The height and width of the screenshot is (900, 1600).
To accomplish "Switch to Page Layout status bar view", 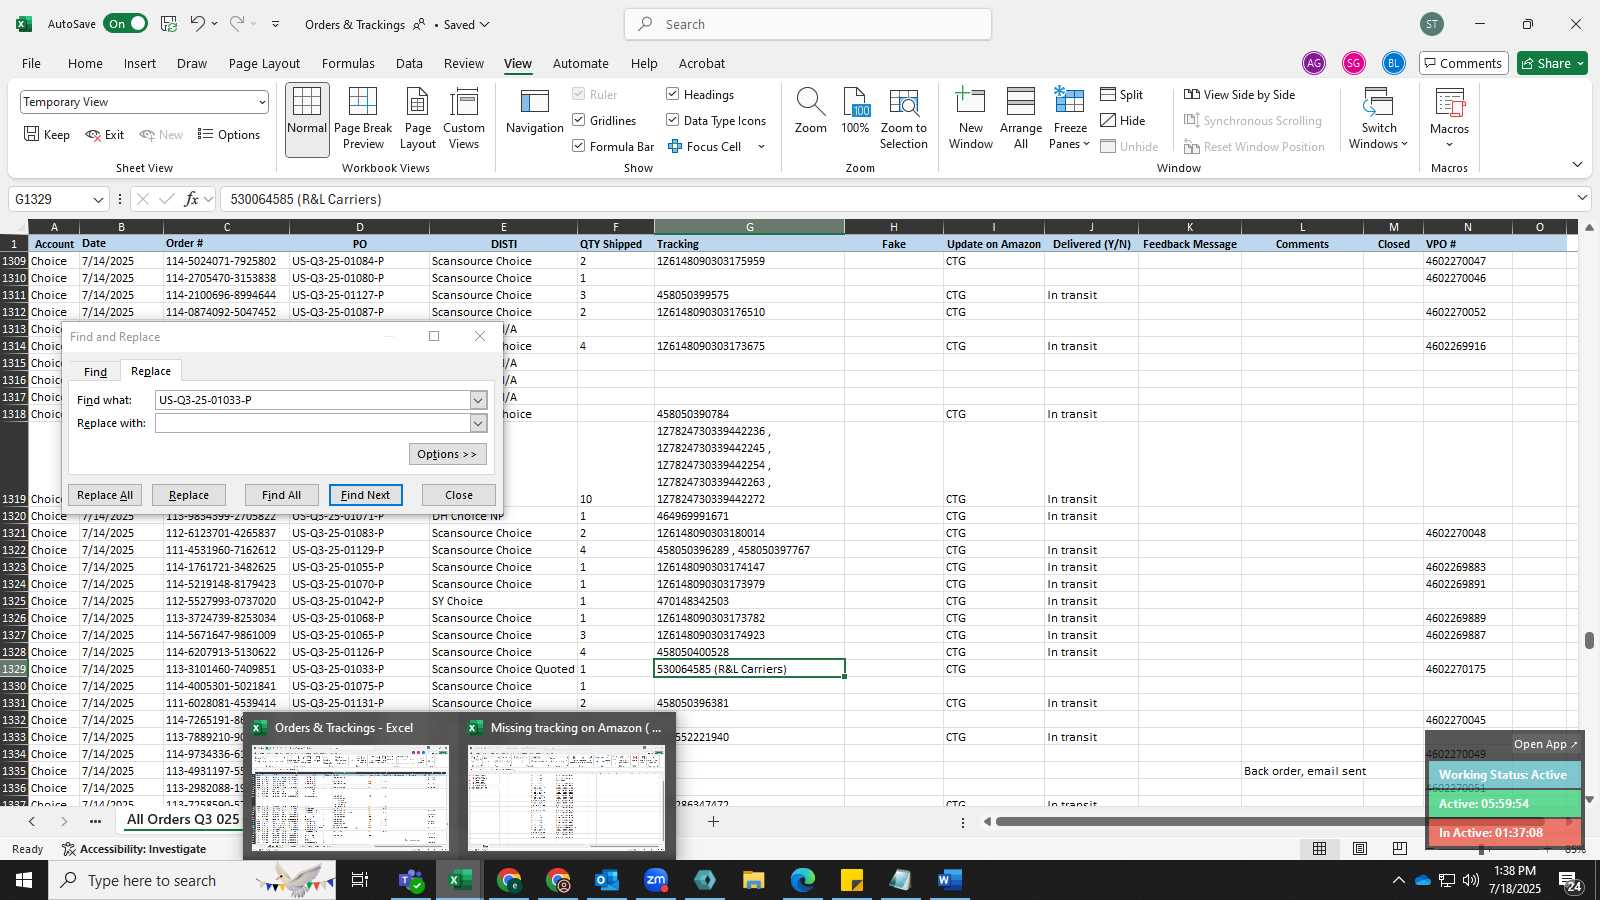I will point(1360,849).
